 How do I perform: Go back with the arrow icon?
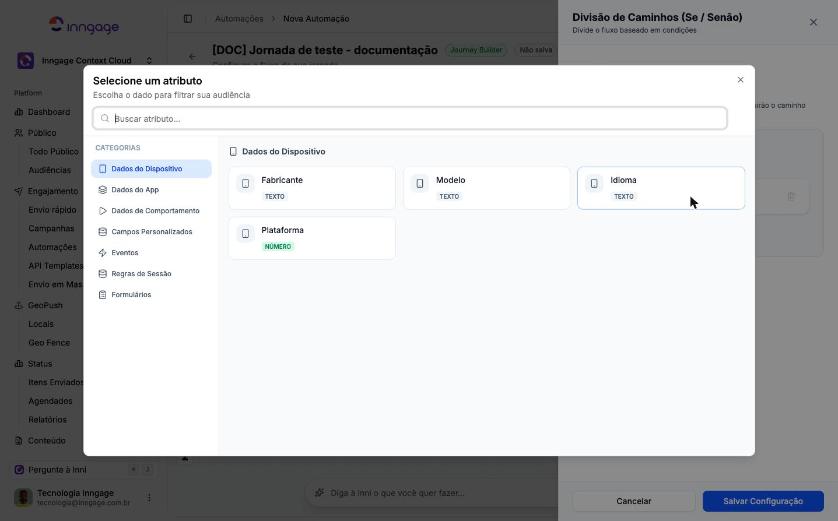coord(192,57)
